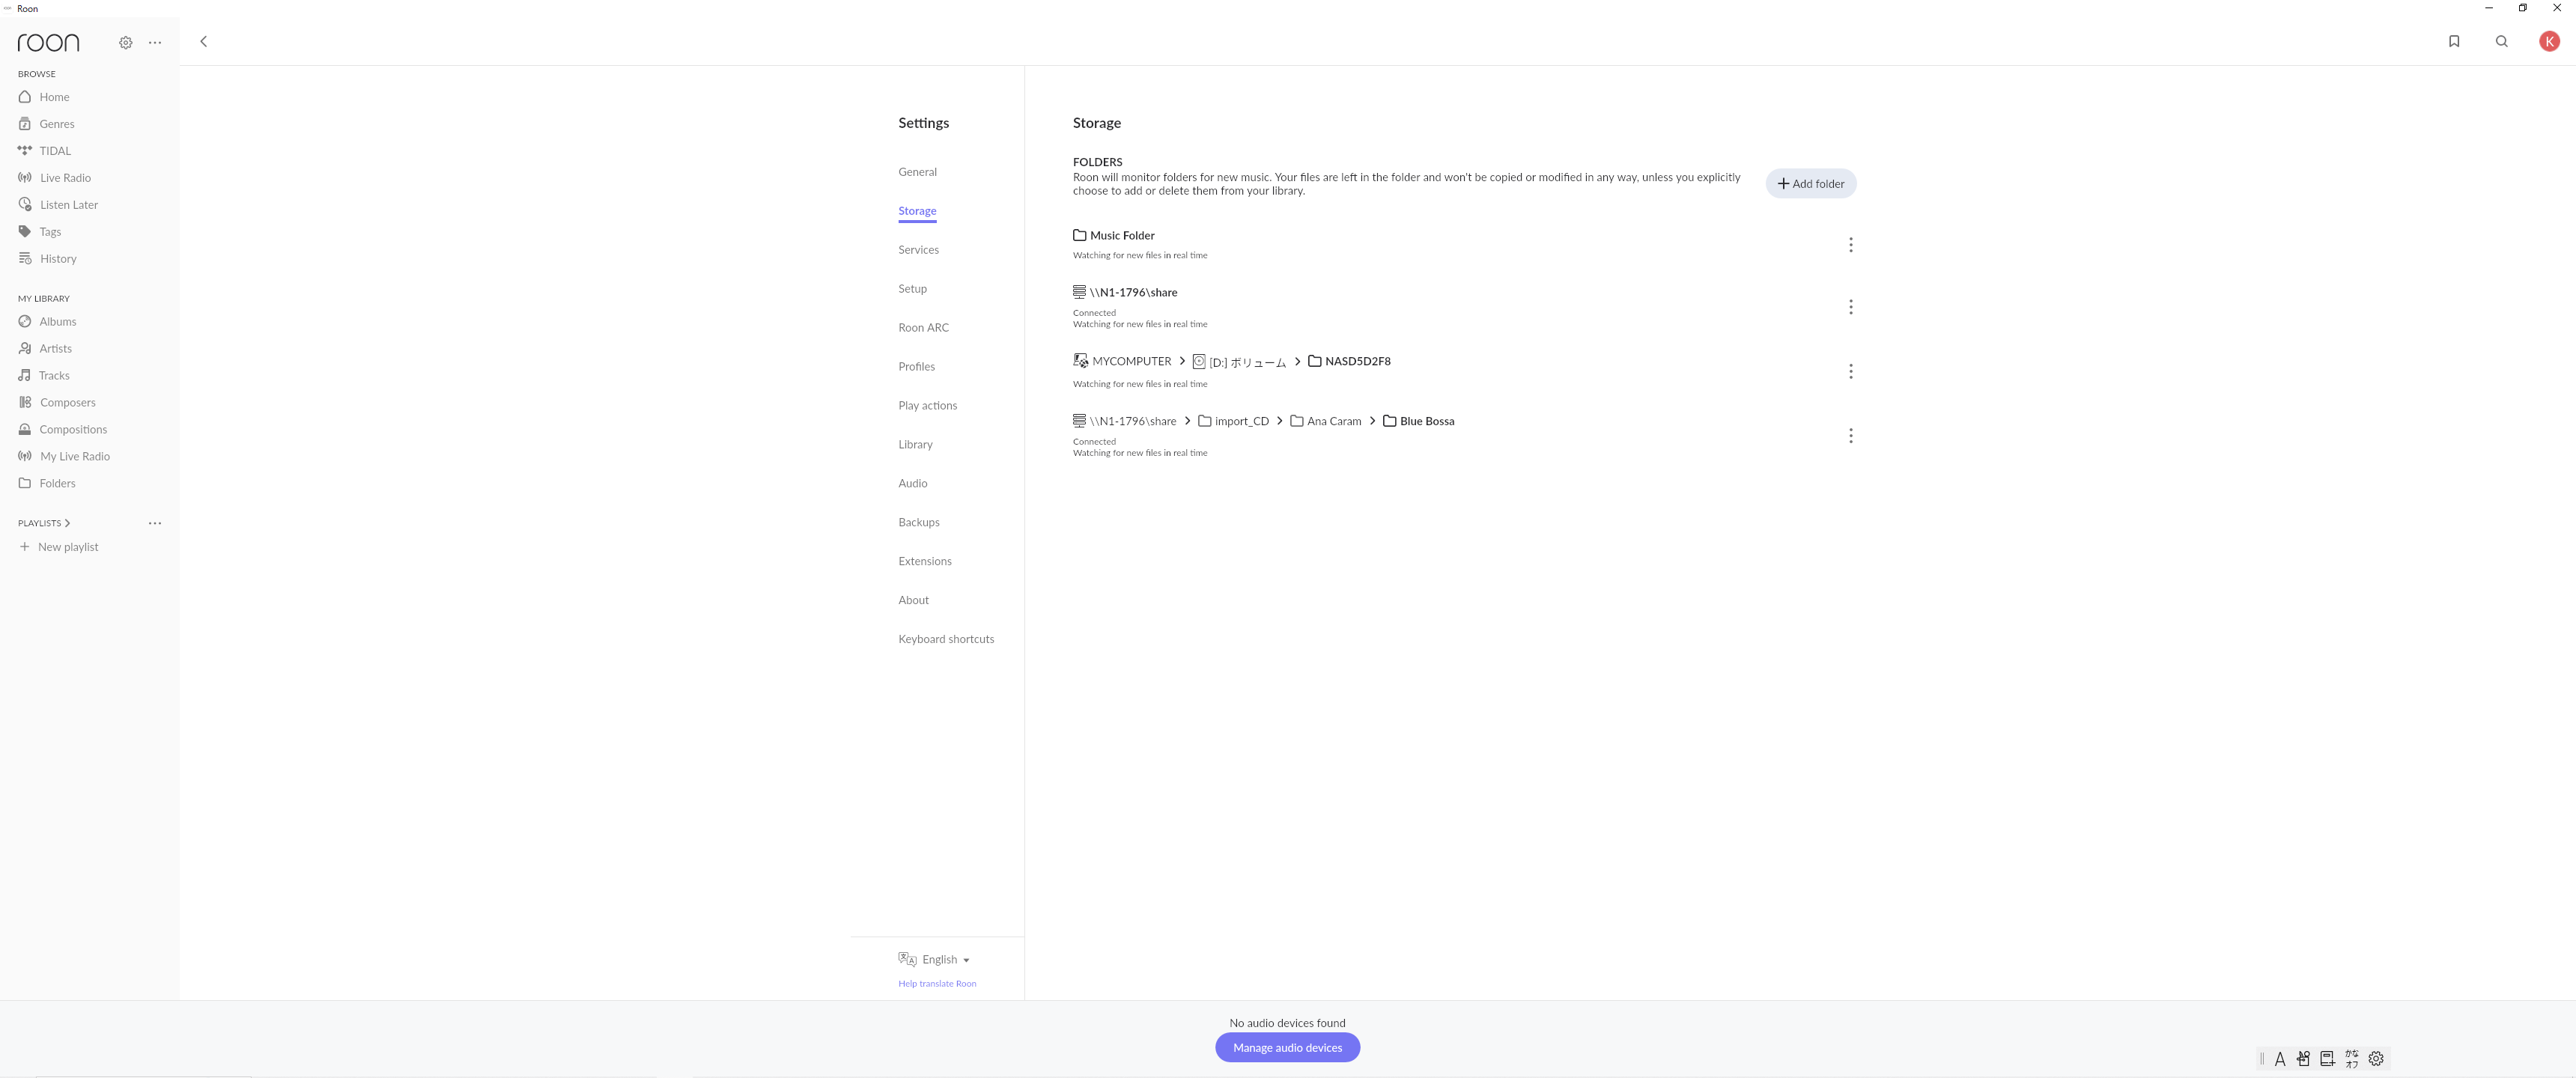Click the back arrow navigation icon
This screenshot has height=1078, width=2576.
(204, 42)
